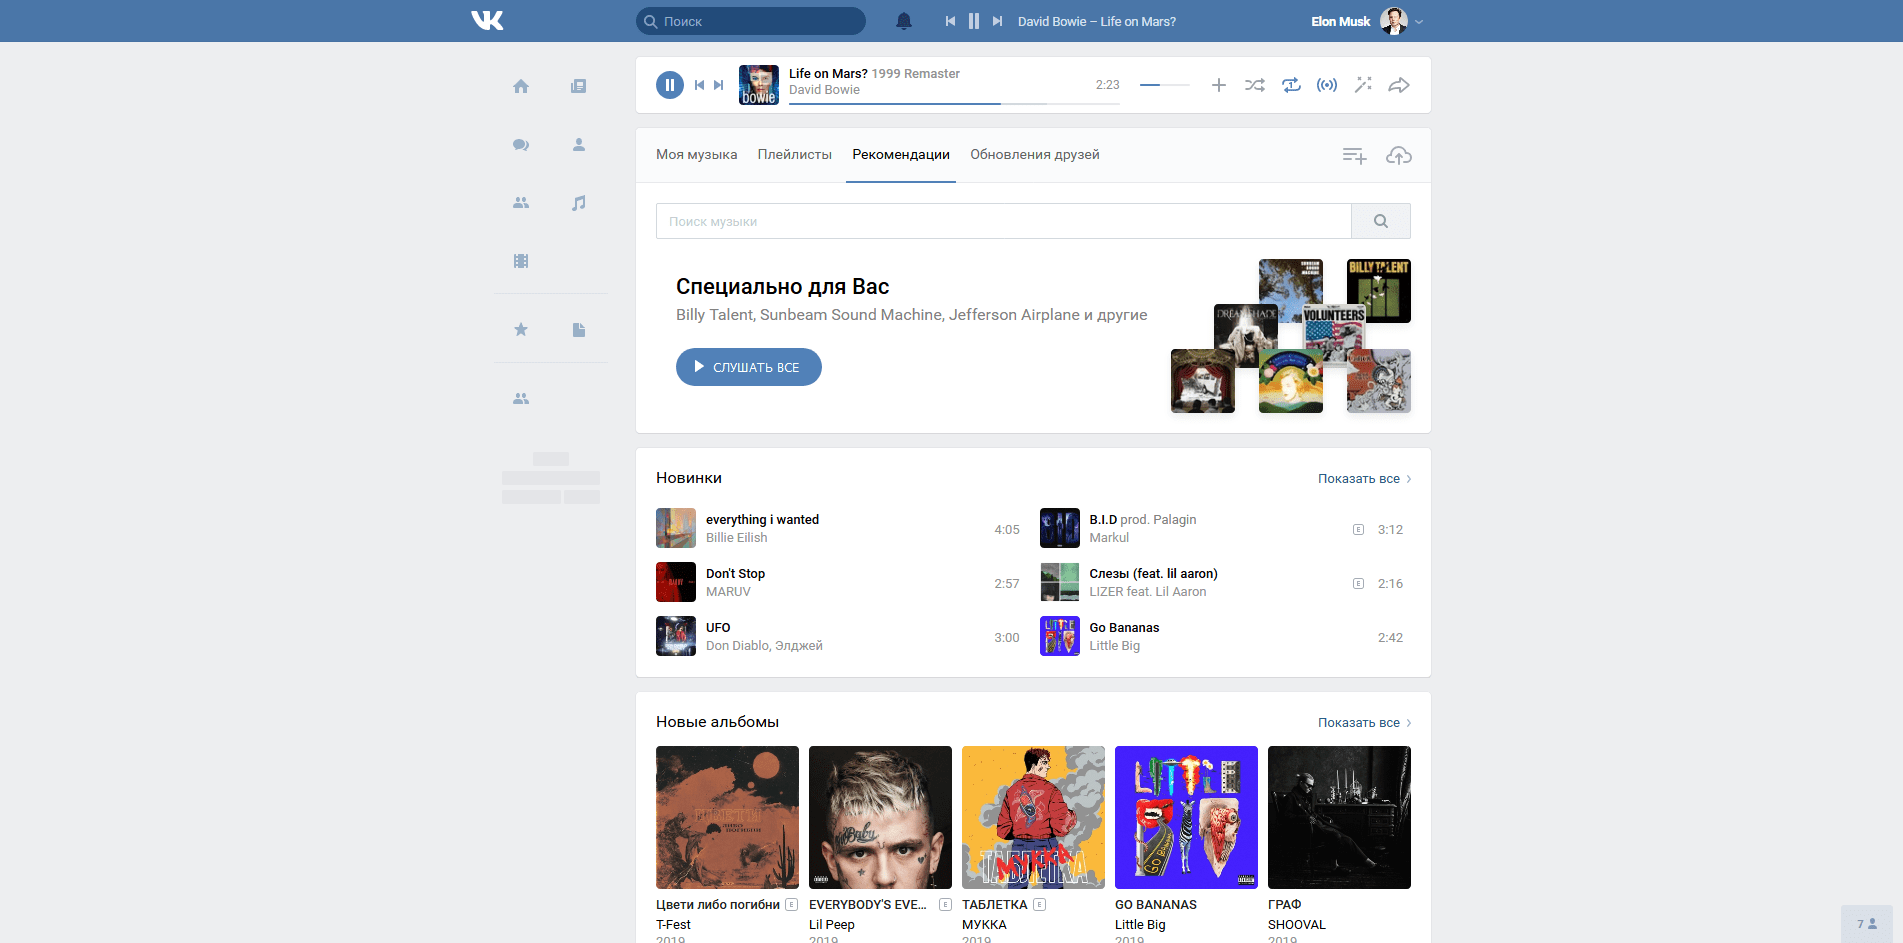Open bookmarks star sidebar icon

[x=521, y=330]
